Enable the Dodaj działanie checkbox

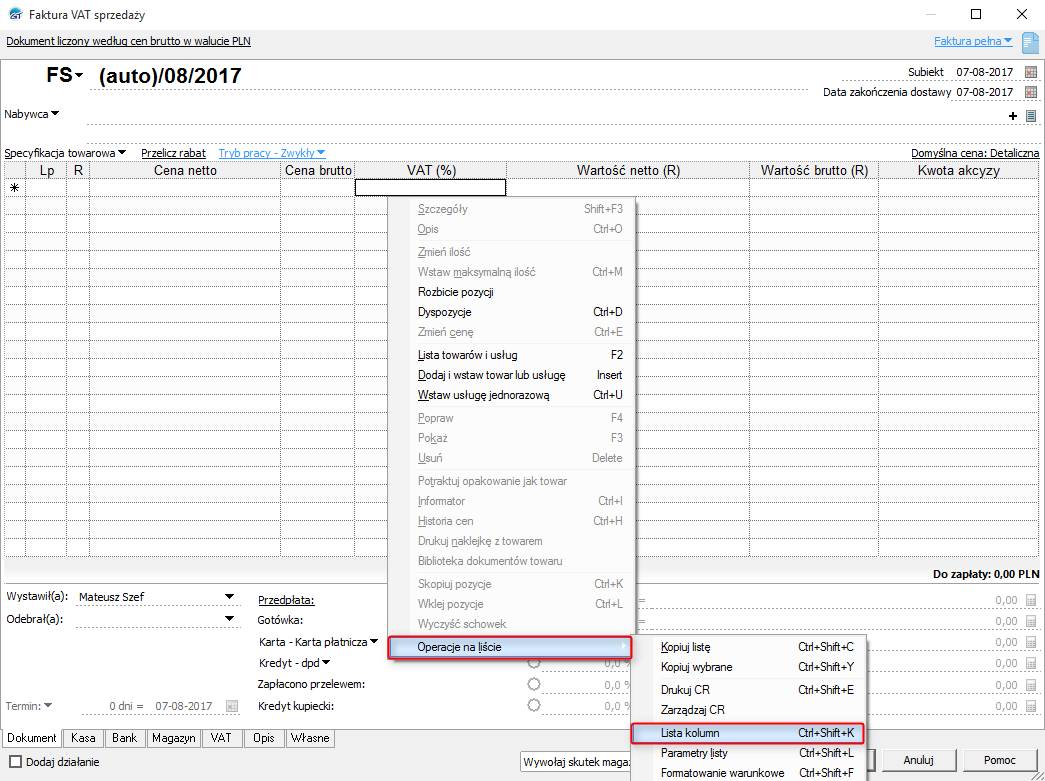[x=15, y=762]
